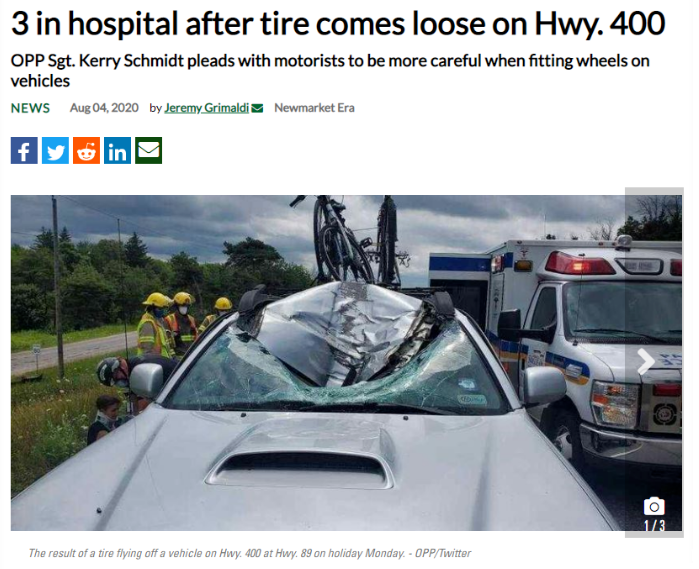Open the NEWS section link
Screen dimensions: 699x569
(x=31, y=109)
